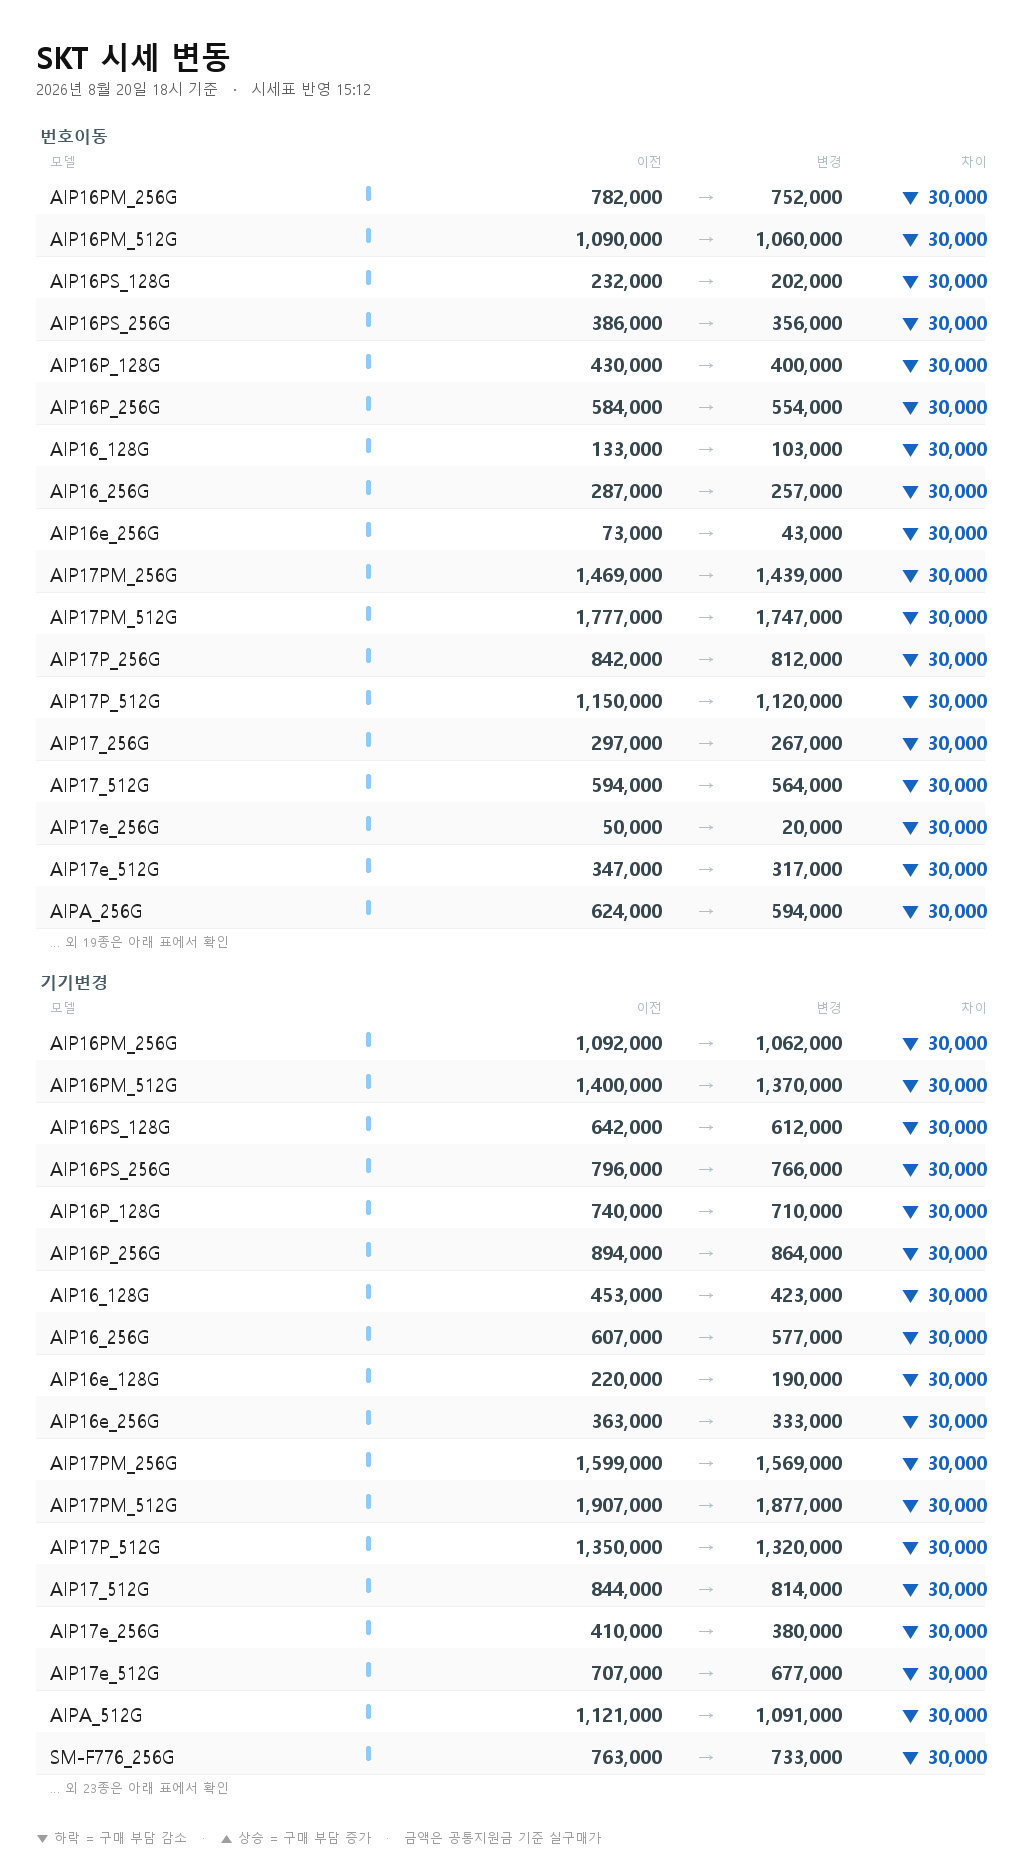Click the blue bar marker beside SM-F776_256G
This screenshot has height=1876, width=1020.
point(369,1754)
